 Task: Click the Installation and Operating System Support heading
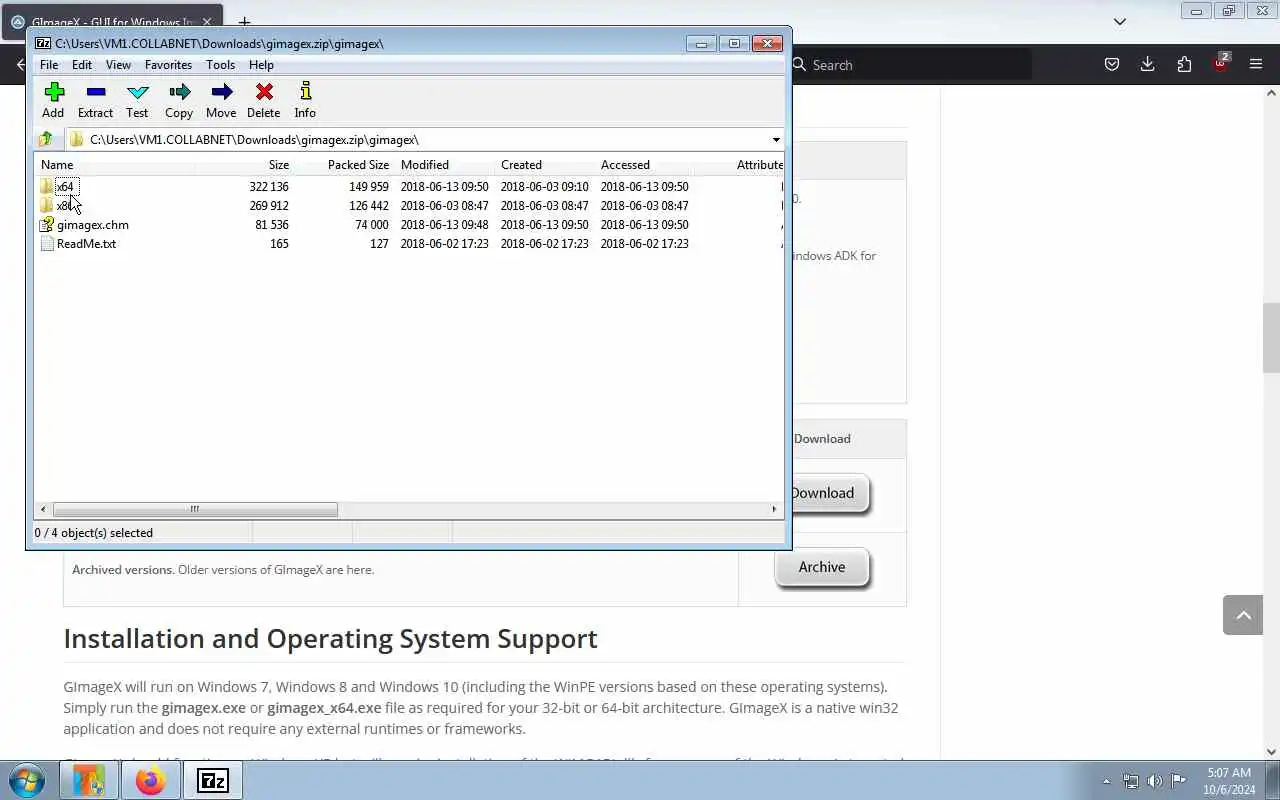coord(331,638)
